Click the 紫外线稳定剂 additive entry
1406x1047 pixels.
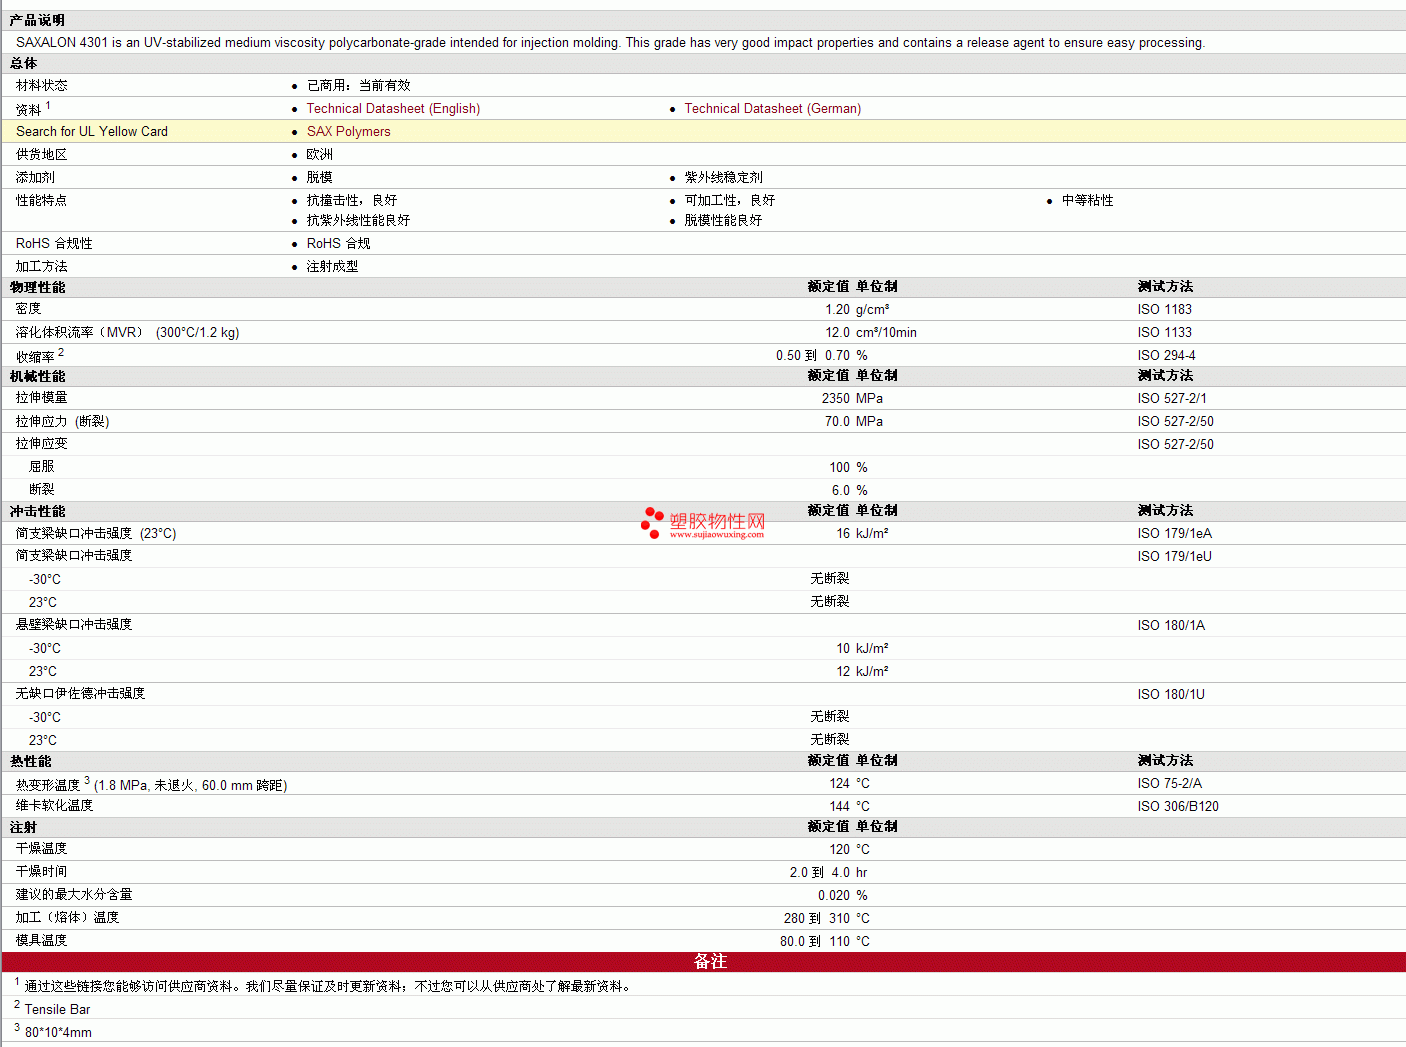(x=723, y=178)
